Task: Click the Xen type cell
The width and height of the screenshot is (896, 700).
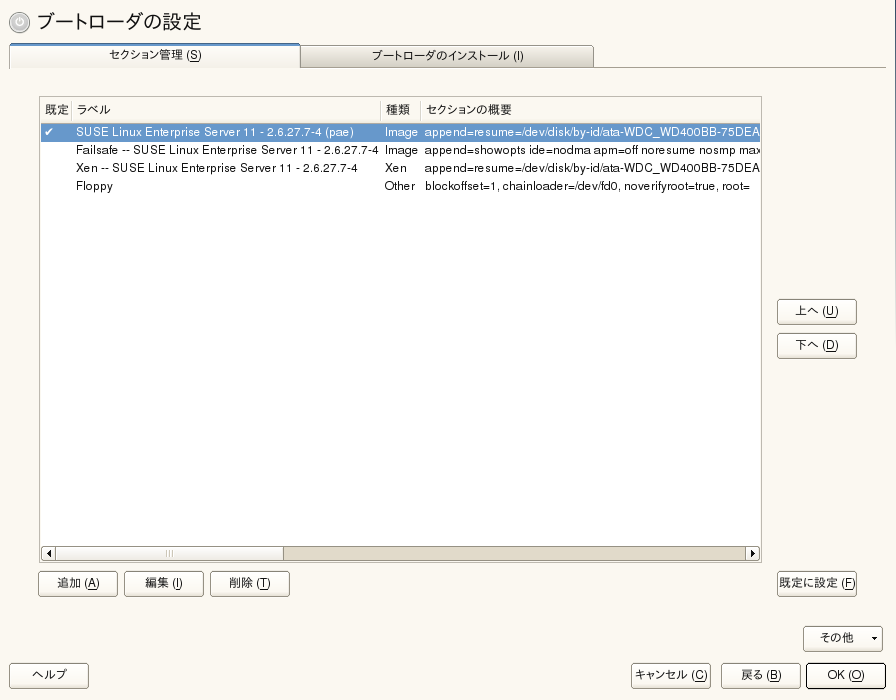Action: pyautogui.click(x=395, y=168)
